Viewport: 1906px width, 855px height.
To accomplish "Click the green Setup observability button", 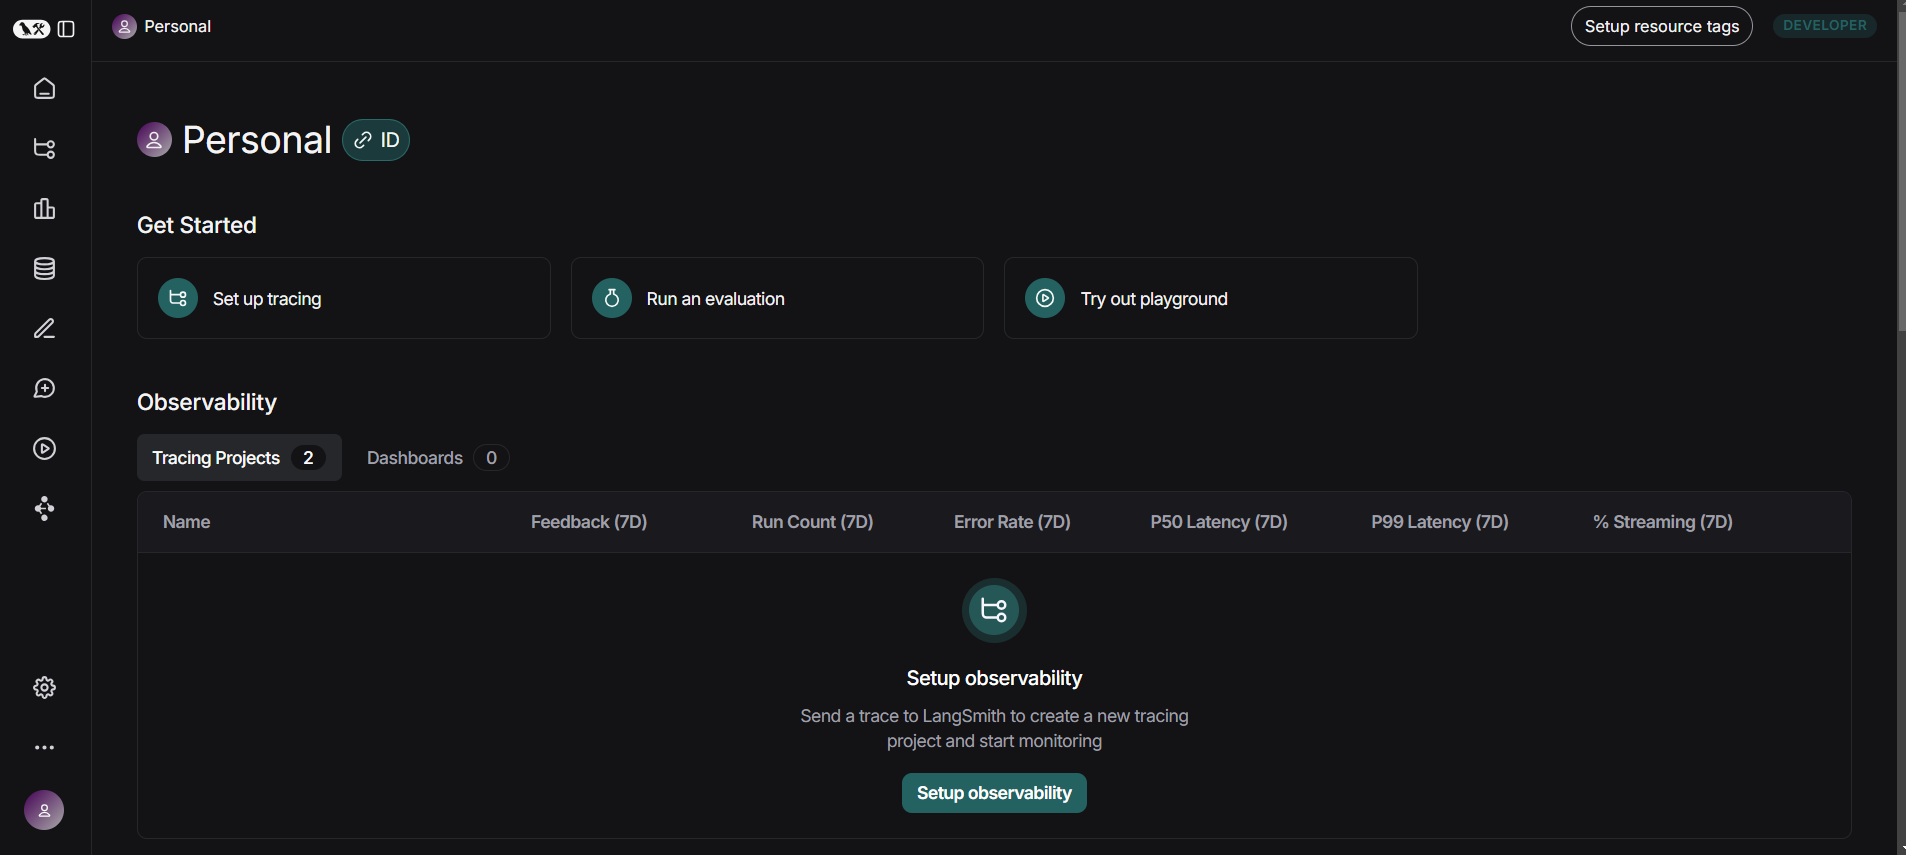I will point(994,793).
